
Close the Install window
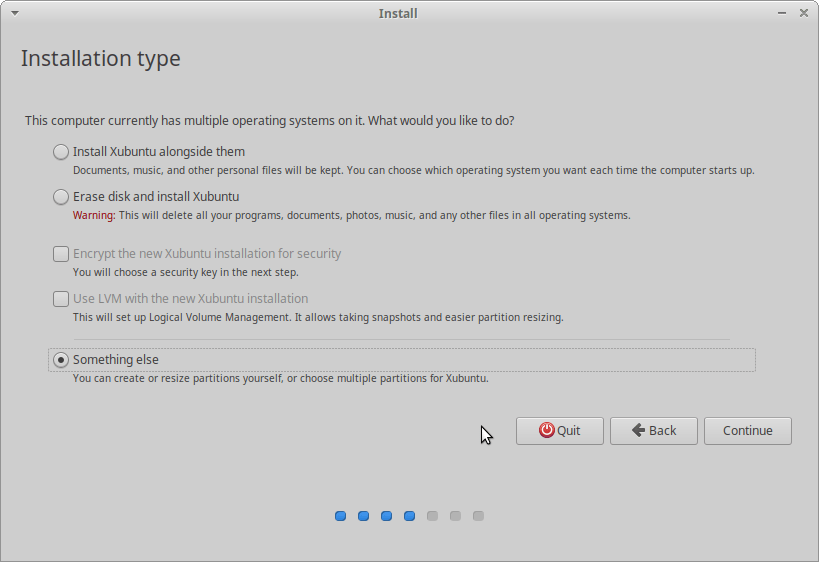(804, 13)
